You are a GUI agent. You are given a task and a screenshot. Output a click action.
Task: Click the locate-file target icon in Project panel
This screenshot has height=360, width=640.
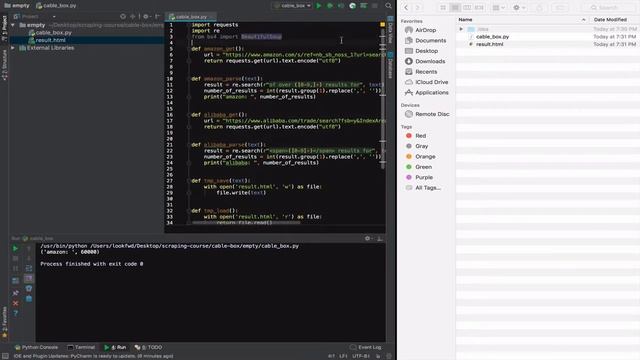tap(123, 16)
